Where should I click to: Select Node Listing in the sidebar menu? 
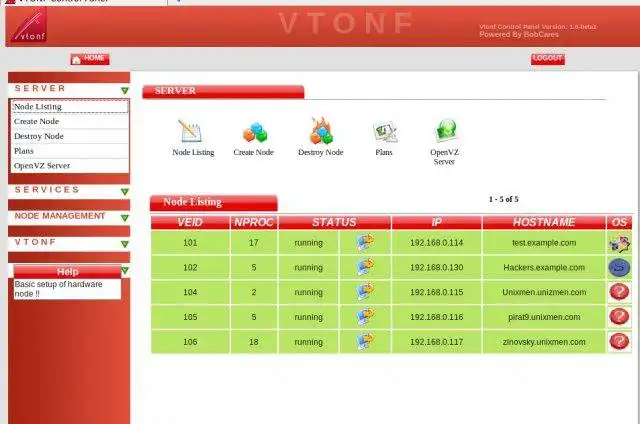click(x=70, y=107)
